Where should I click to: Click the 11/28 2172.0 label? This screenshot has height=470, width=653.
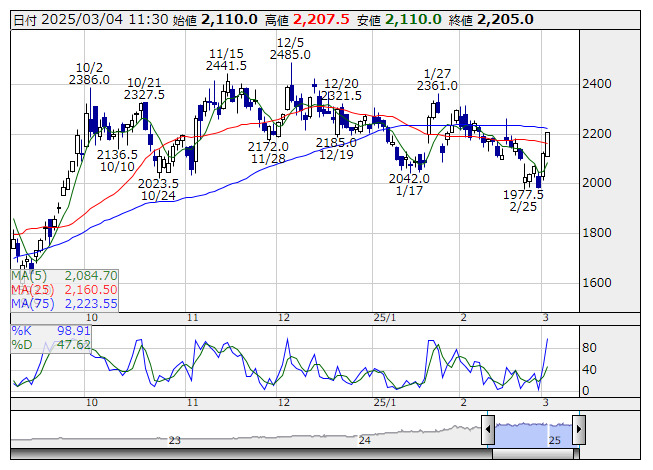click(268, 152)
